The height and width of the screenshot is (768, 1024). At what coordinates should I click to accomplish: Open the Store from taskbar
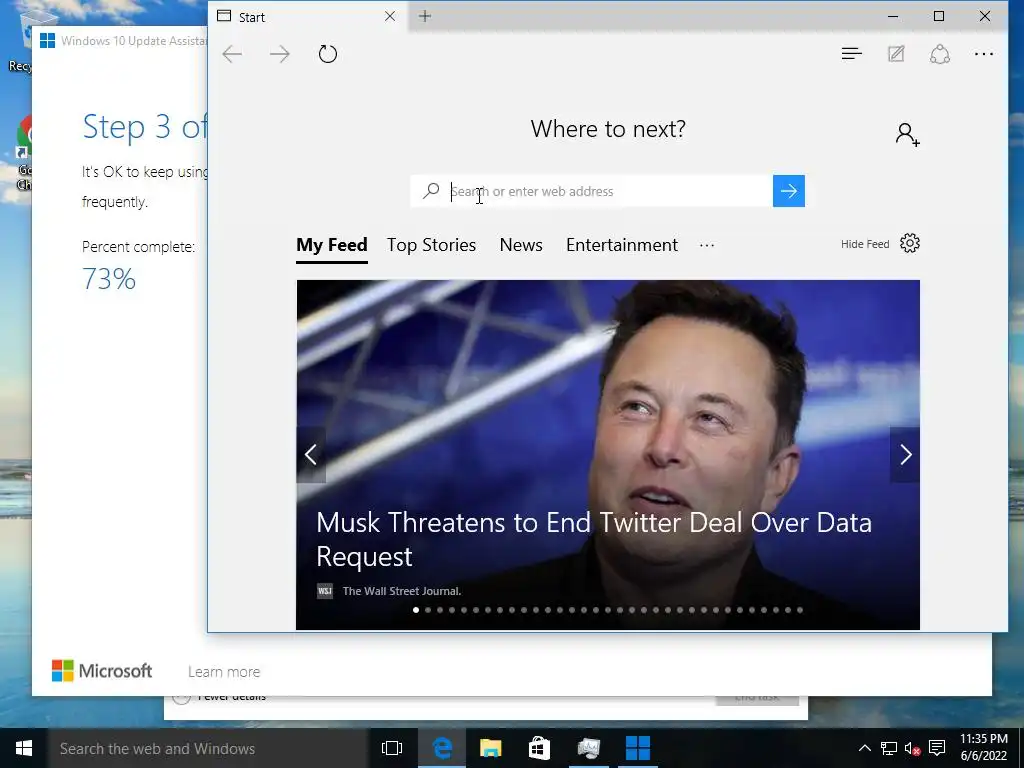539,748
